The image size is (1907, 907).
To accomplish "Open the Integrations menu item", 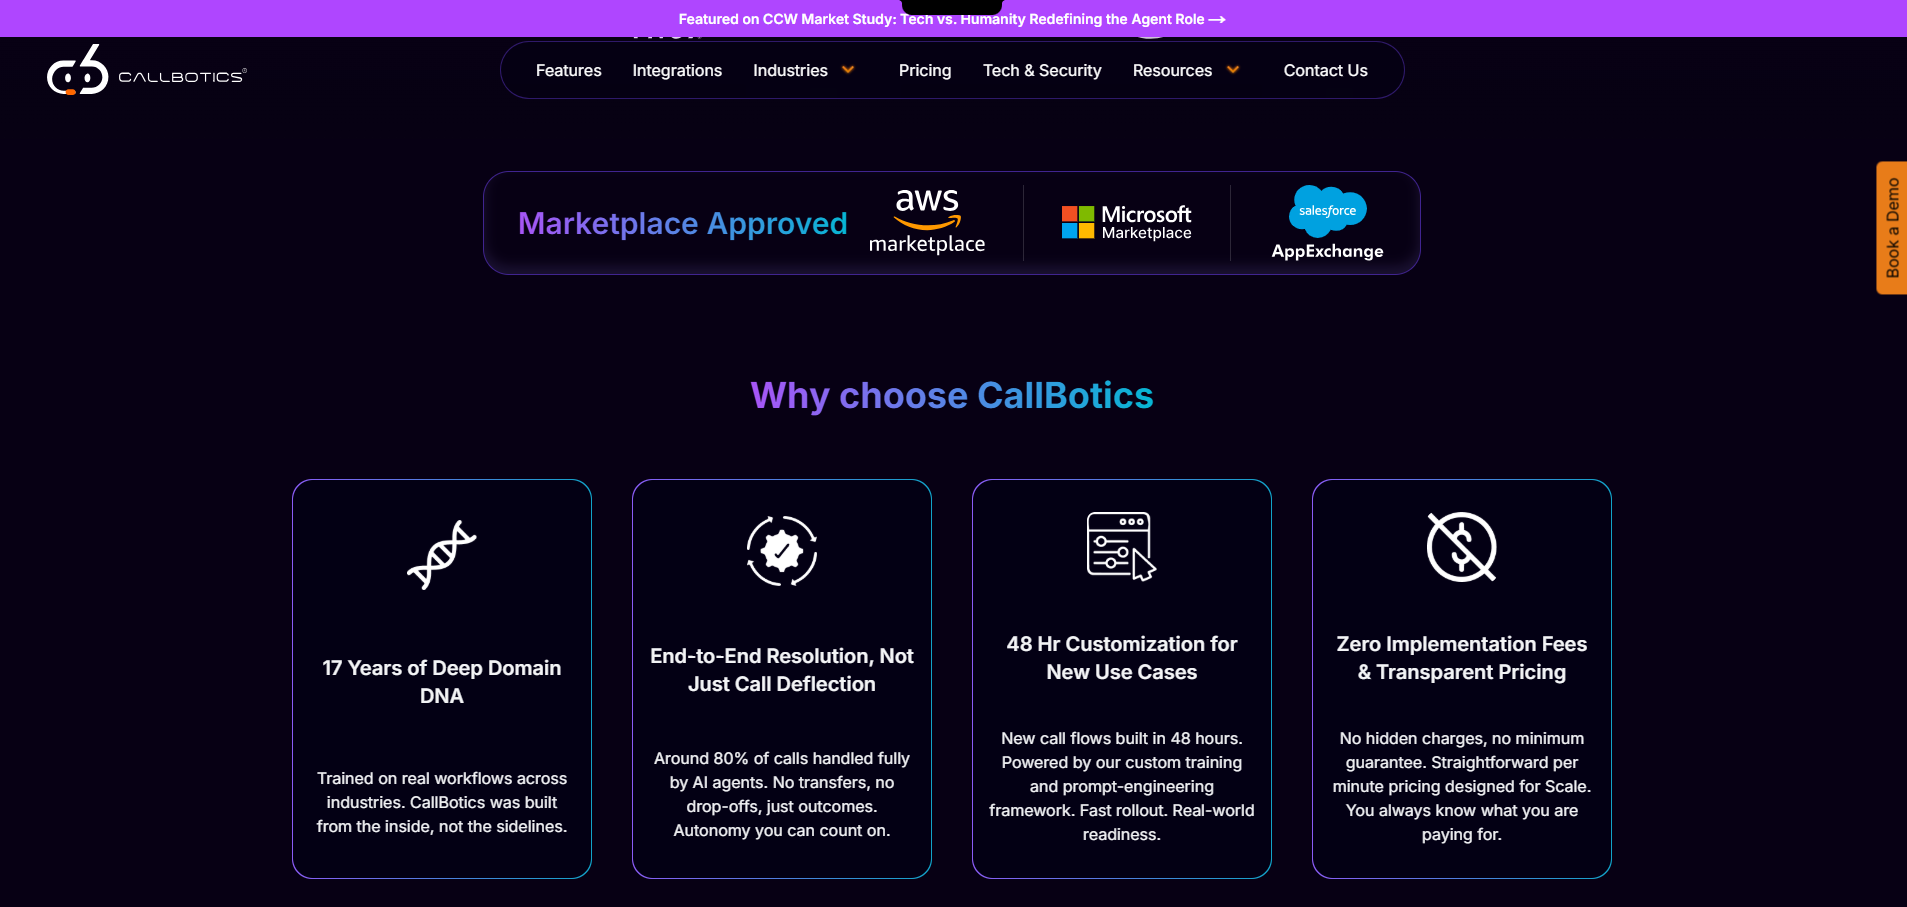I will click(x=677, y=70).
